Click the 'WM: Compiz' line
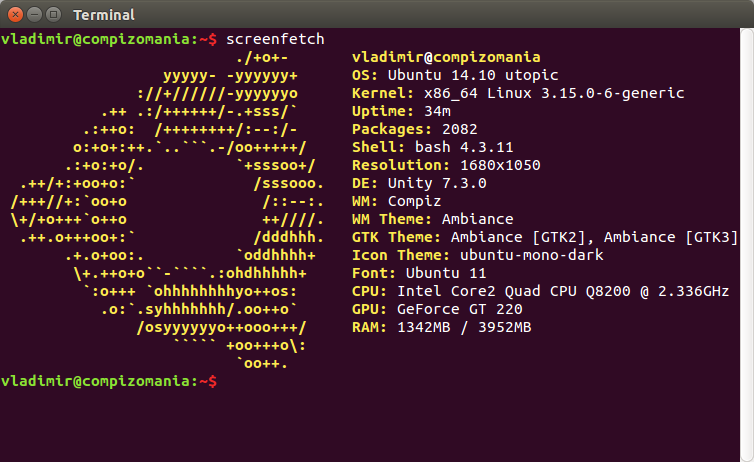 pyautogui.click(x=396, y=201)
